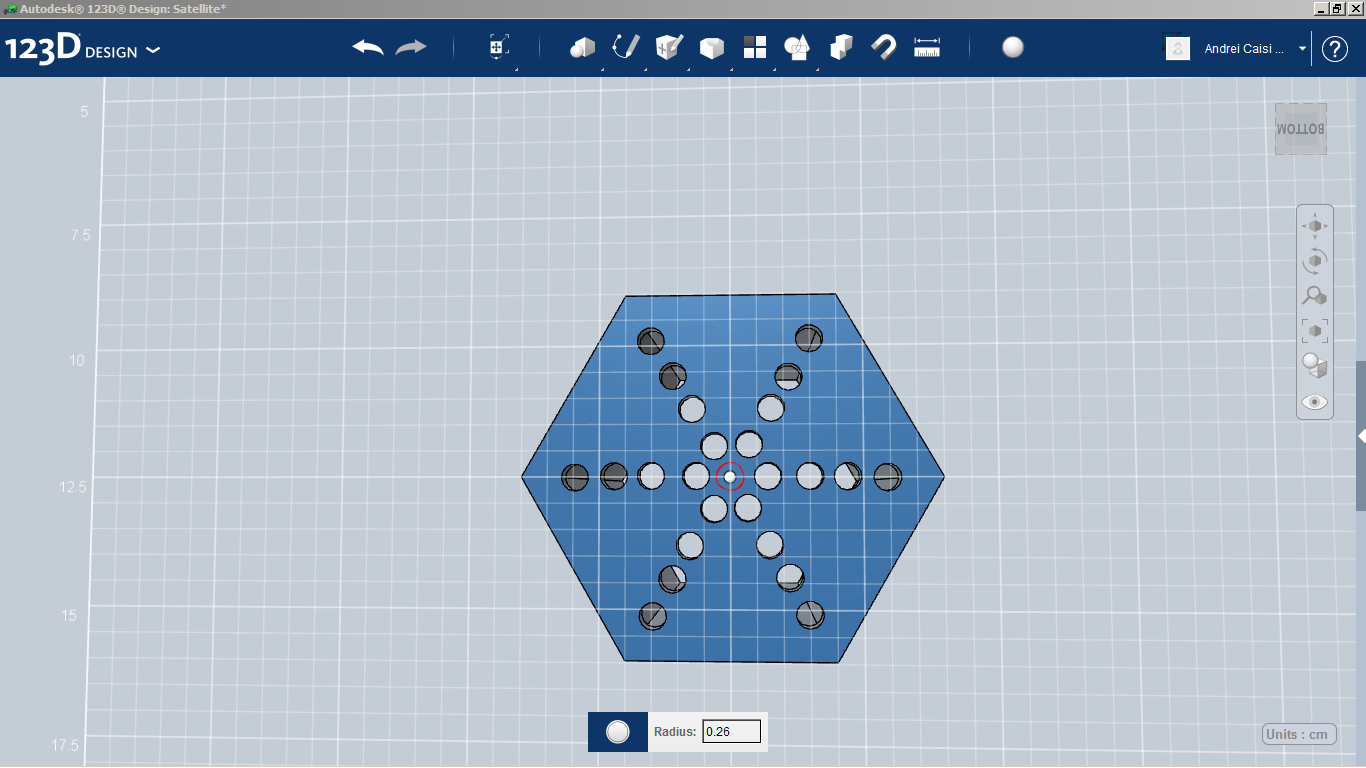The width and height of the screenshot is (1366, 768).
Task: Open the Combine tool
Action: coord(841,47)
